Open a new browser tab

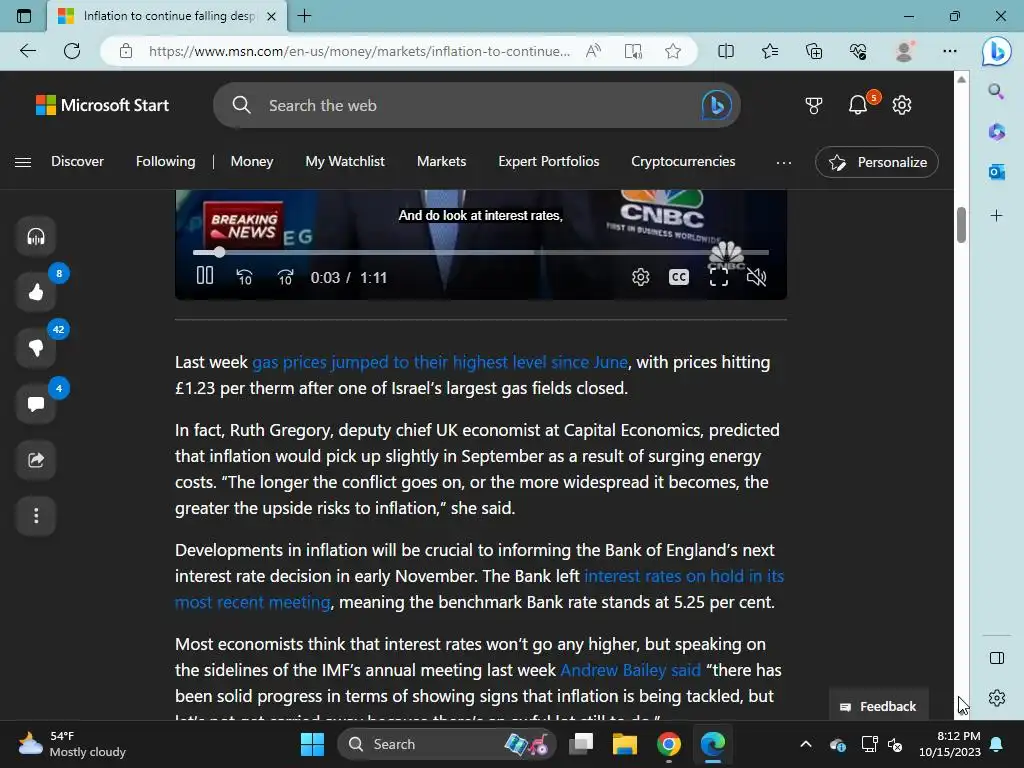(x=304, y=16)
